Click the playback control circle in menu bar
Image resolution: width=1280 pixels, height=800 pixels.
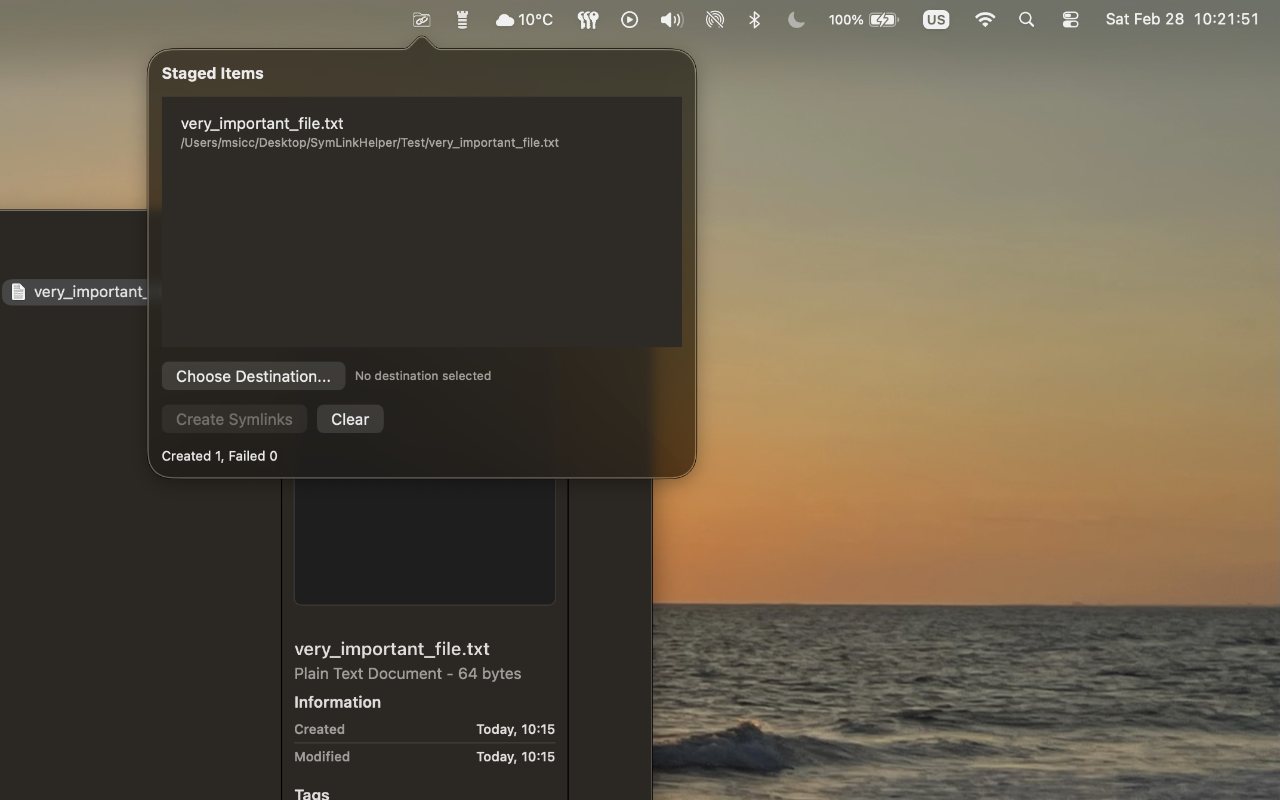pyautogui.click(x=629, y=19)
